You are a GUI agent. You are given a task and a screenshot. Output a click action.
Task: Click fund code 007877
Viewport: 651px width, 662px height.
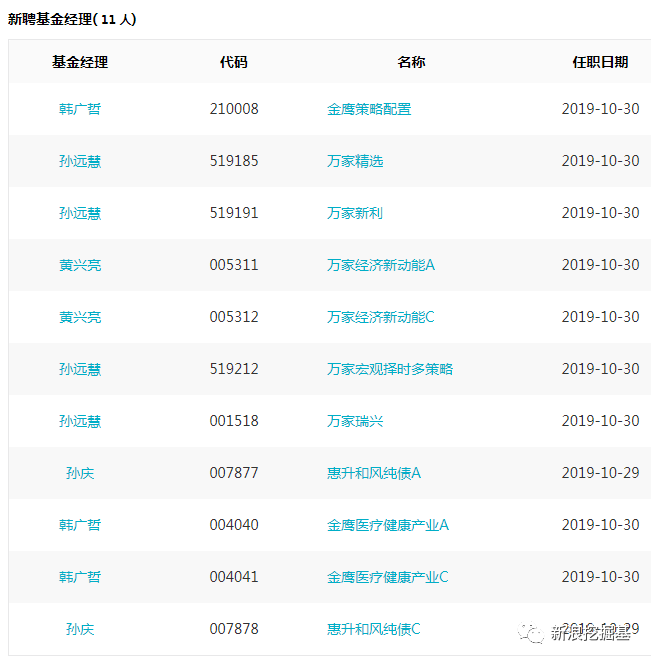(234, 473)
